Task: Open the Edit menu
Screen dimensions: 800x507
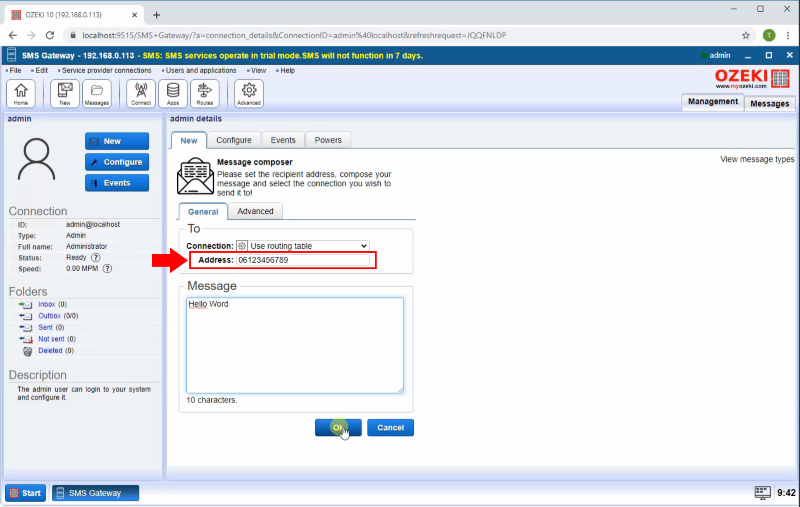Action: point(40,70)
